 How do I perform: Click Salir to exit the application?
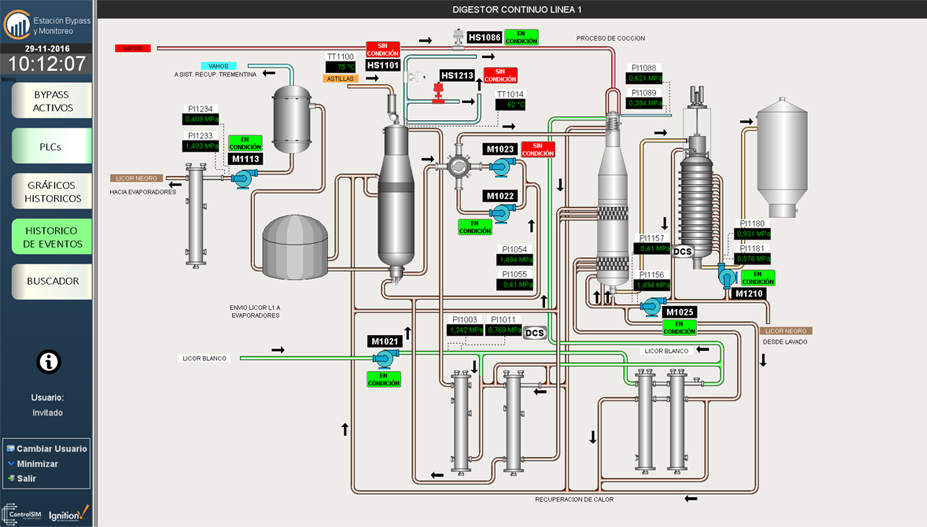click(27, 478)
